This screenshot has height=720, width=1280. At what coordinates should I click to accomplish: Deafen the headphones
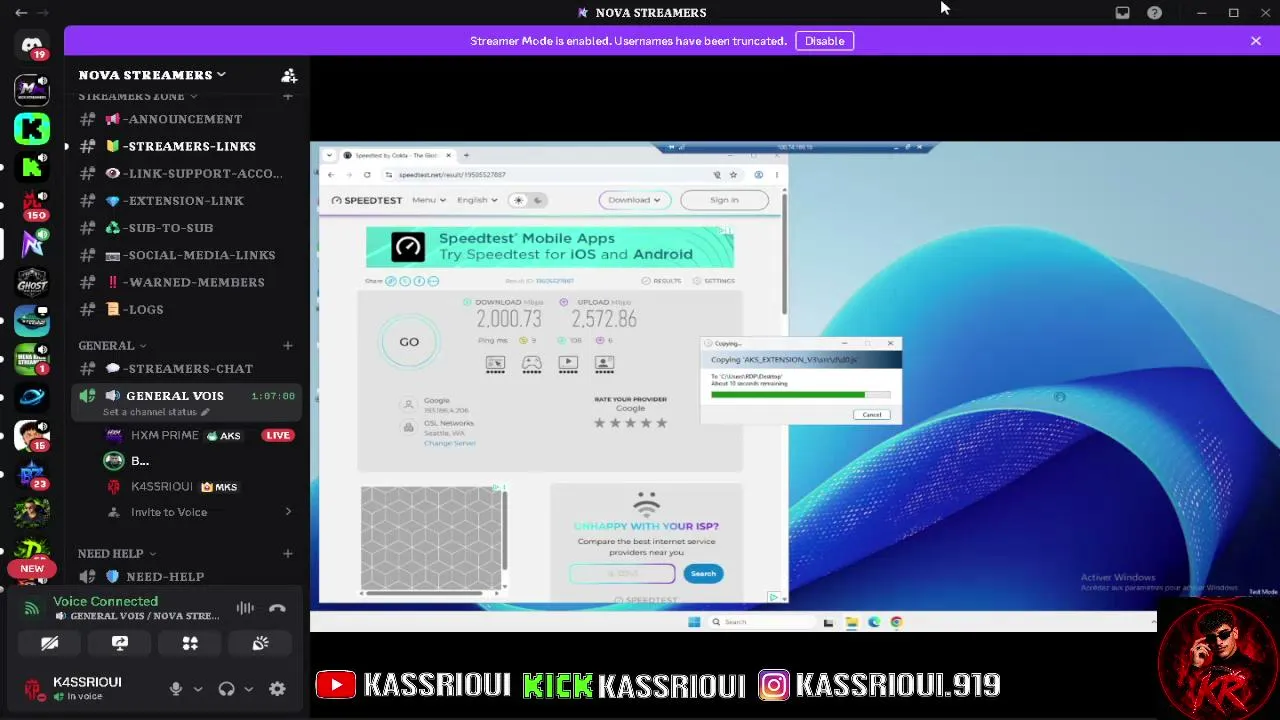pos(227,688)
